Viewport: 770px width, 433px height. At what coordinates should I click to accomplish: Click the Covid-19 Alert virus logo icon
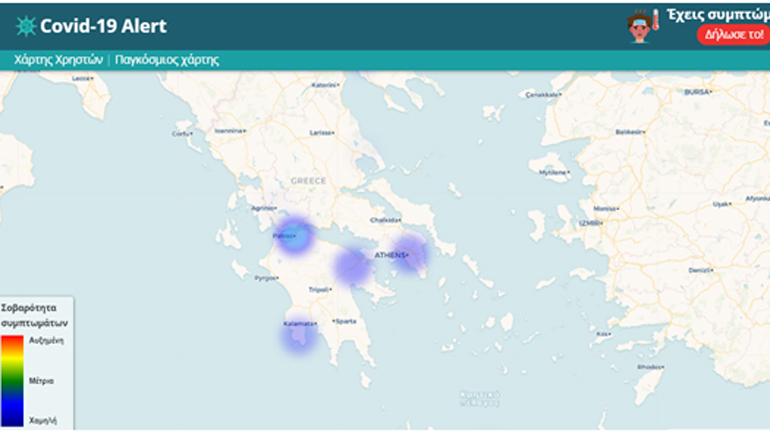(x=24, y=25)
